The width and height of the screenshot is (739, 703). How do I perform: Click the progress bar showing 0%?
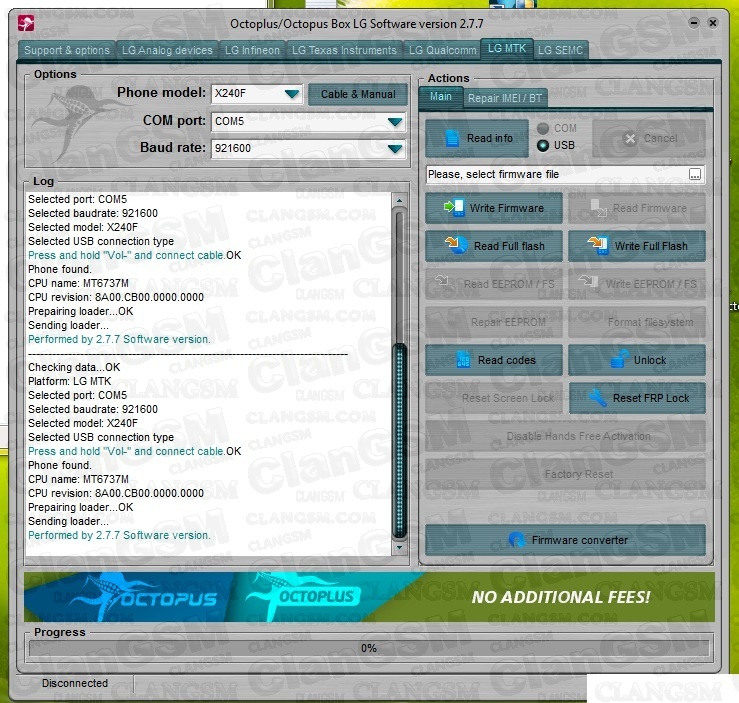[369, 648]
